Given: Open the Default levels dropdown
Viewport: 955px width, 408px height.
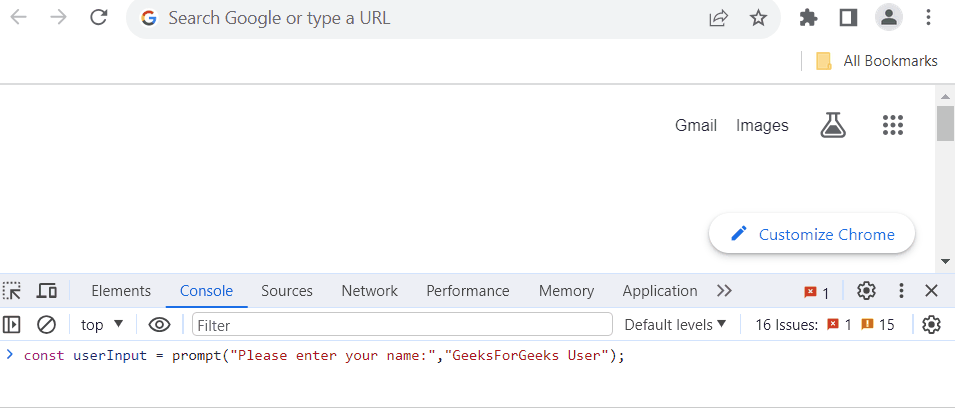Looking at the screenshot, I should (675, 324).
